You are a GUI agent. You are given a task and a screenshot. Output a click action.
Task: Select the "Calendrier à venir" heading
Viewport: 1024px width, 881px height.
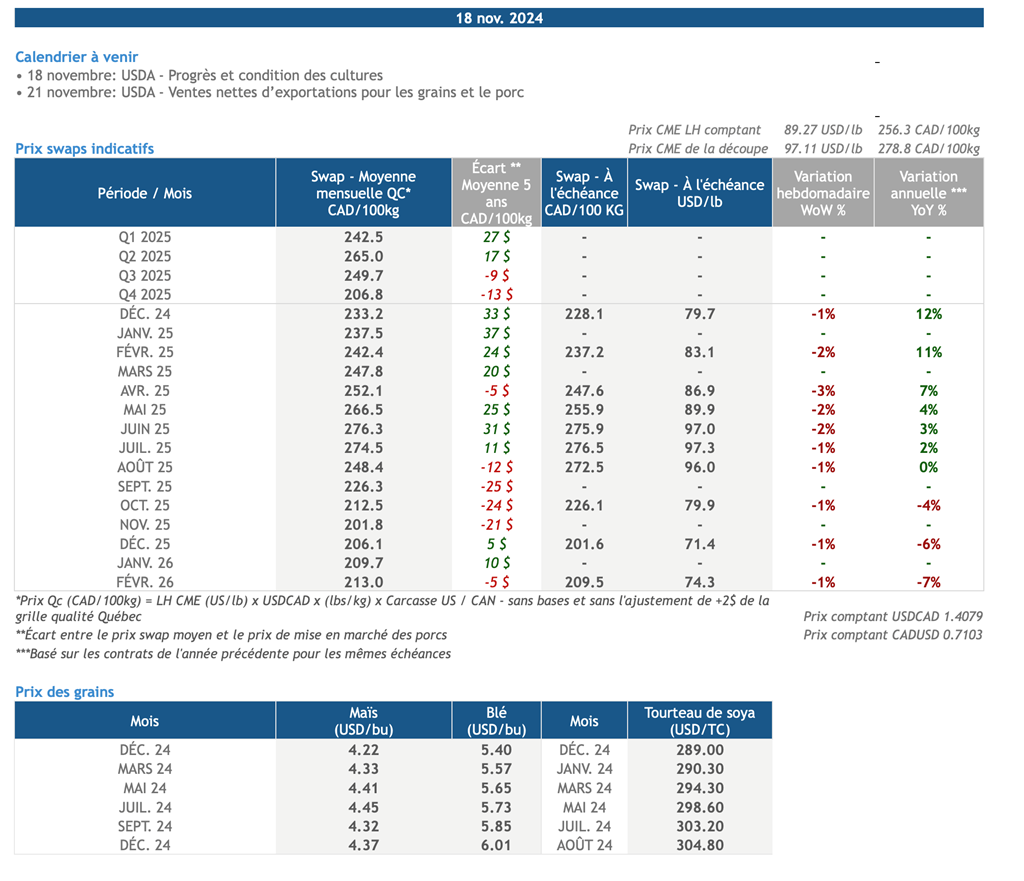(77, 57)
